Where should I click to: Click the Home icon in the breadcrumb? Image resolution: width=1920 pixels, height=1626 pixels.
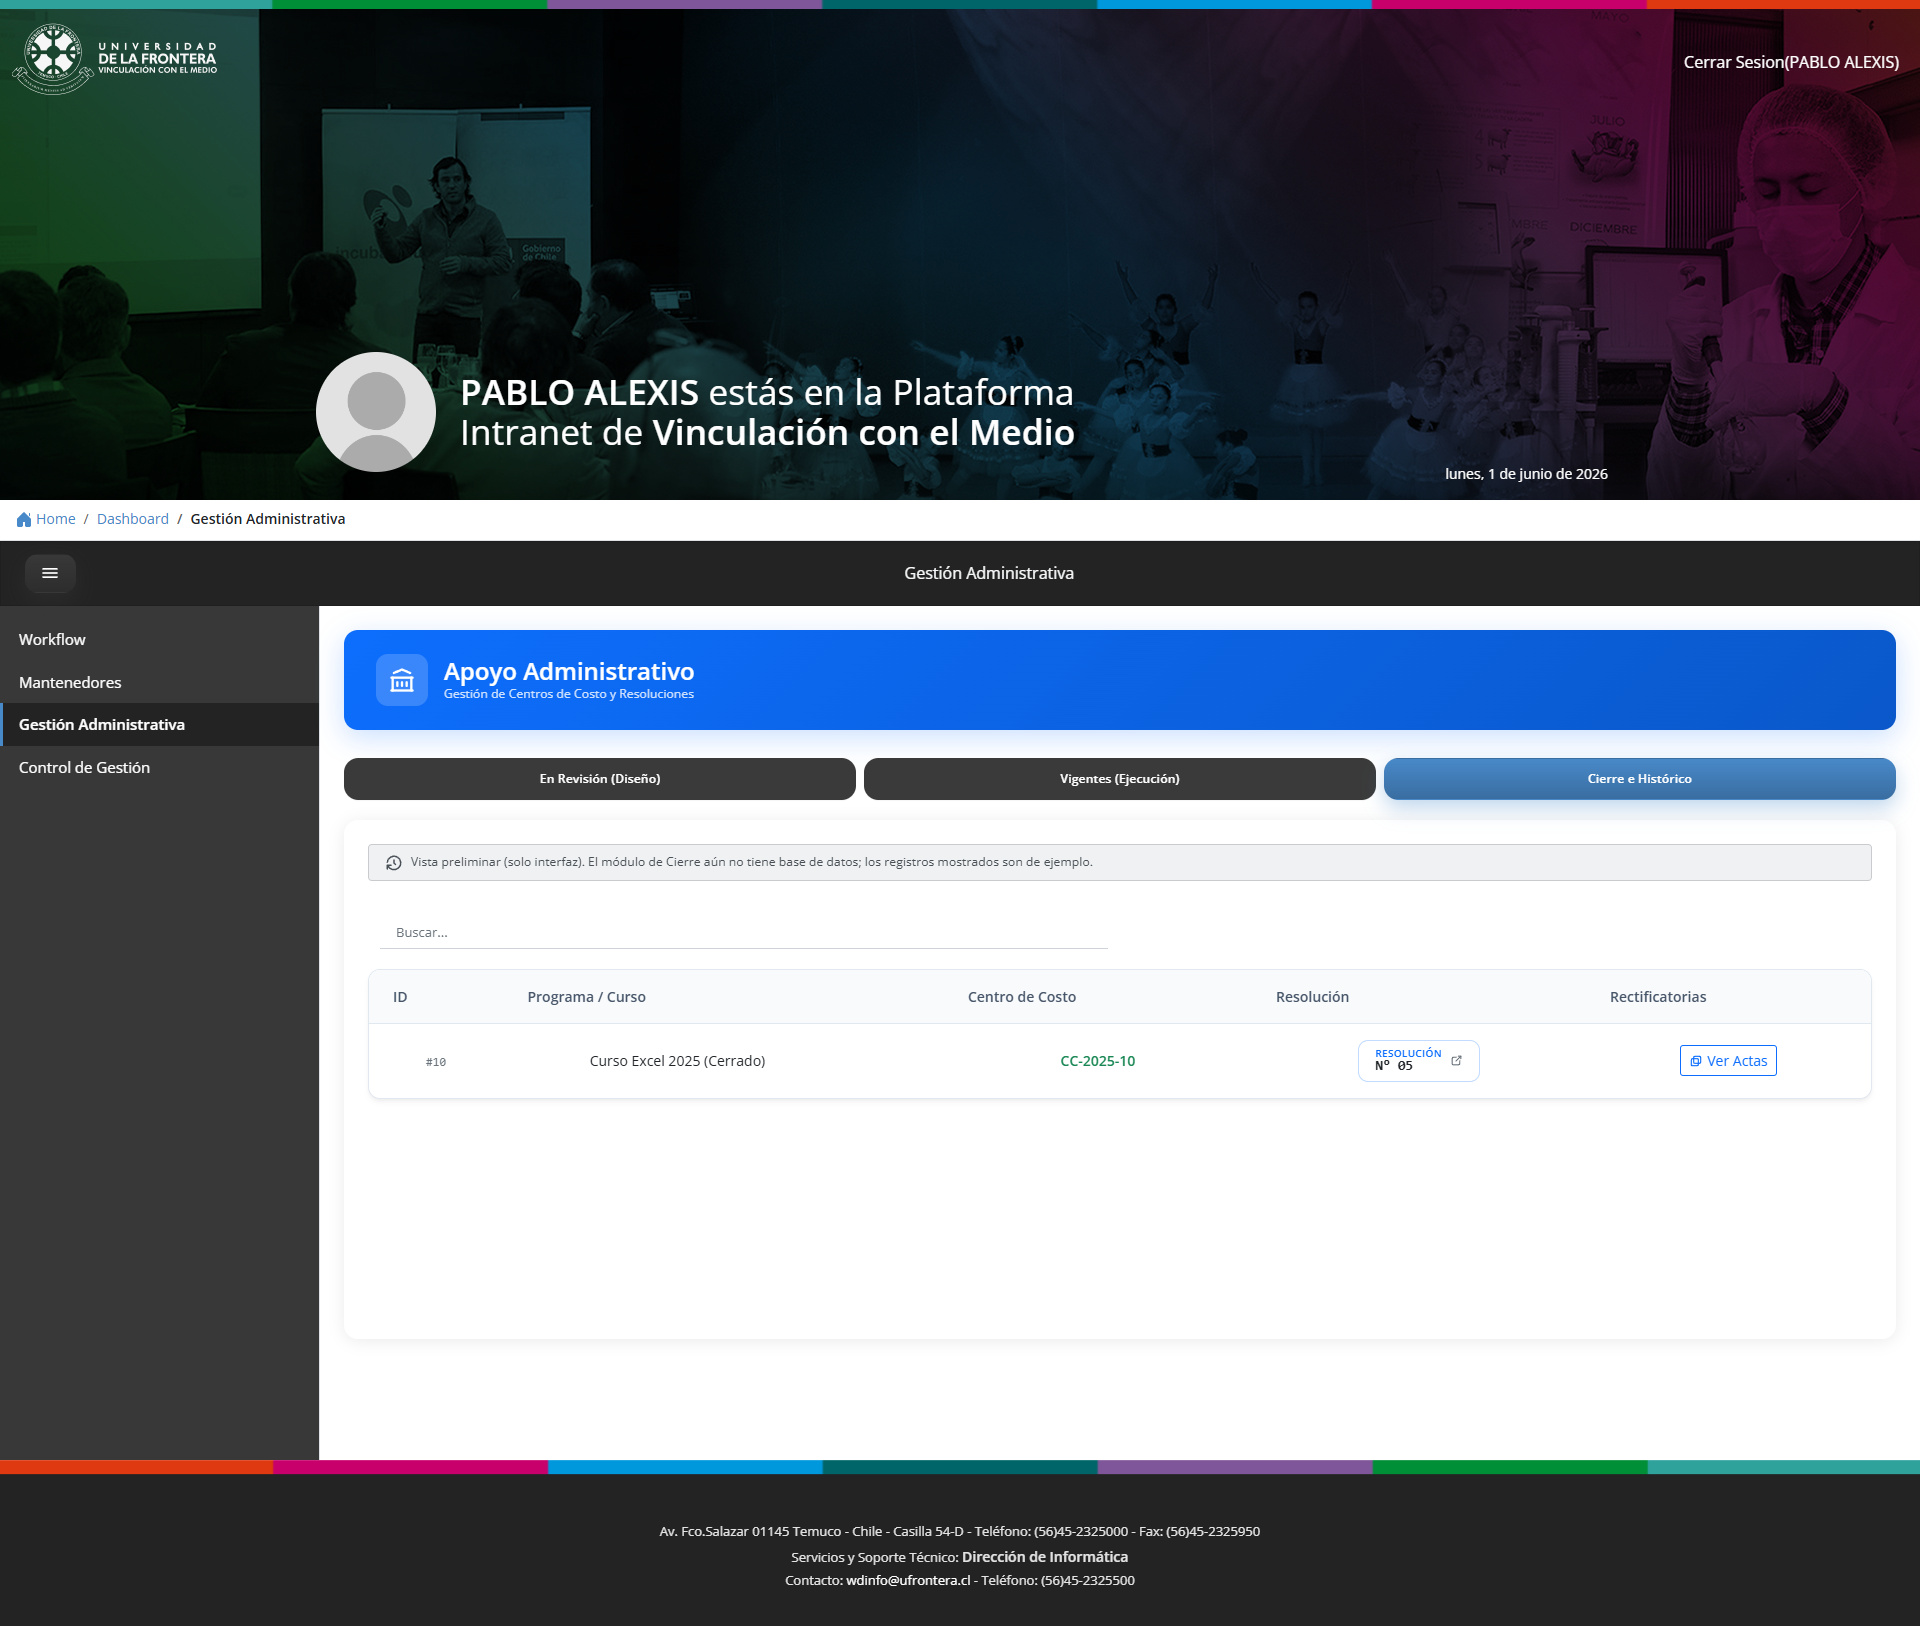pyautogui.click(x=24, y=519)
